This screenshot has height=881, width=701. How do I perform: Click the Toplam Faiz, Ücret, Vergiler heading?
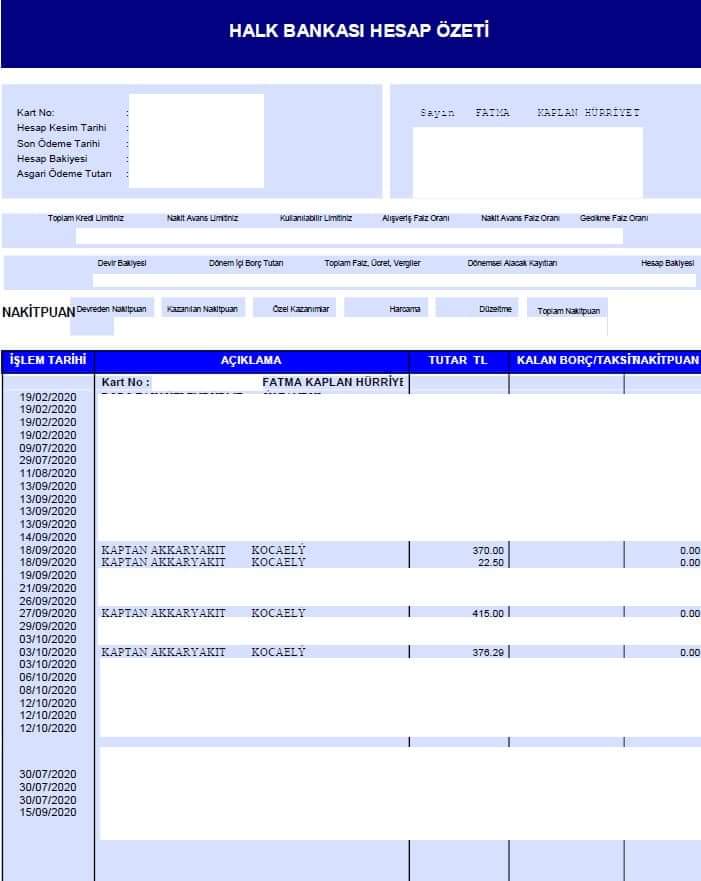pos(372,263)
